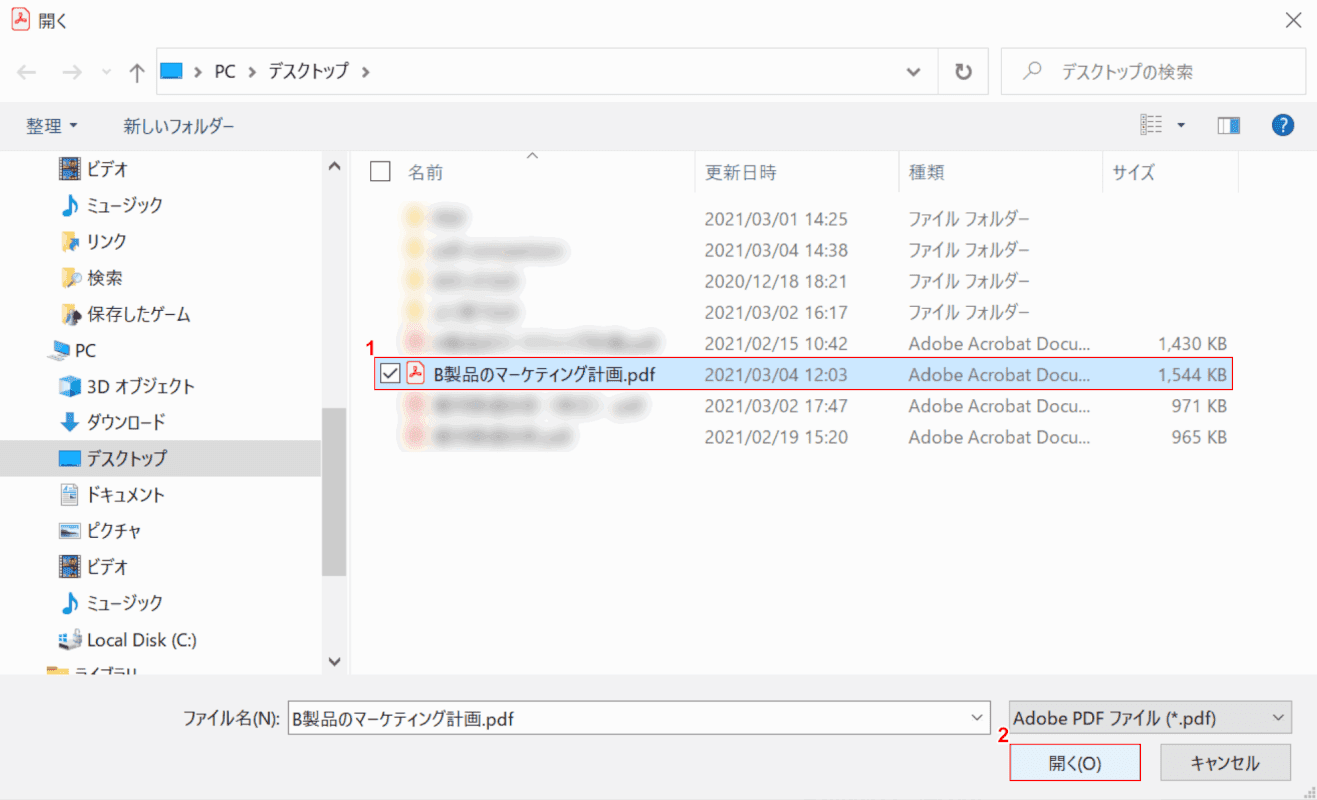Click the navigation pane scroll up arrow
The height and width of the screenshot is (800, 1317).
(x=334, y=167)
